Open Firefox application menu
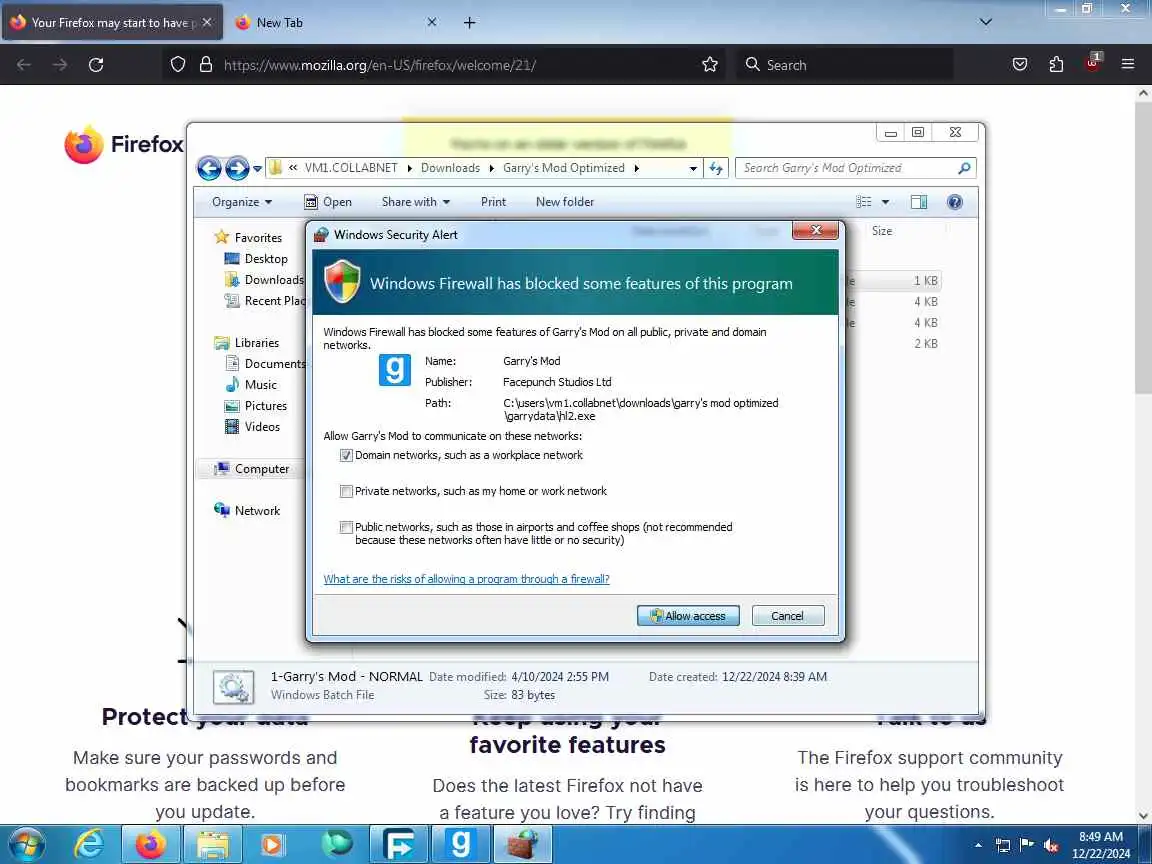This screenshot has height=864, width=1152. 1128,65
